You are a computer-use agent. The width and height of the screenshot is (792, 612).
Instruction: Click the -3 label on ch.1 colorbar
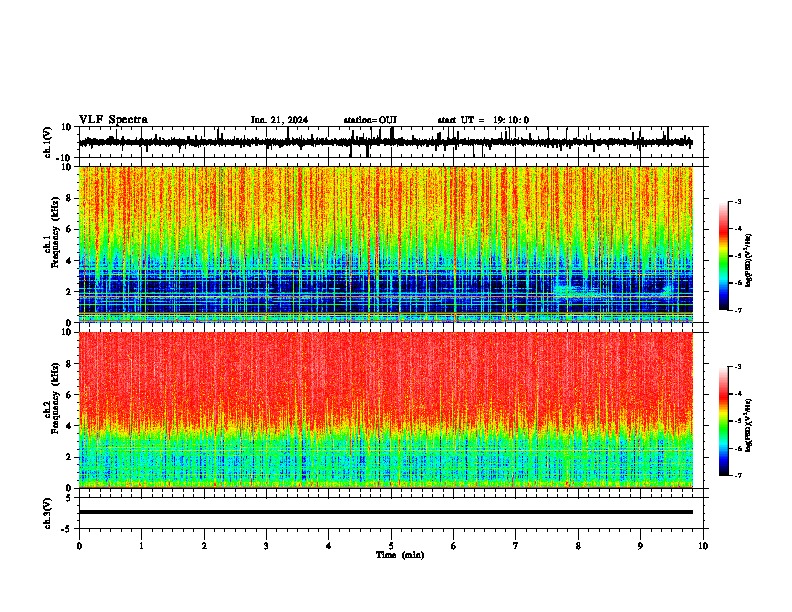(737, 201)
